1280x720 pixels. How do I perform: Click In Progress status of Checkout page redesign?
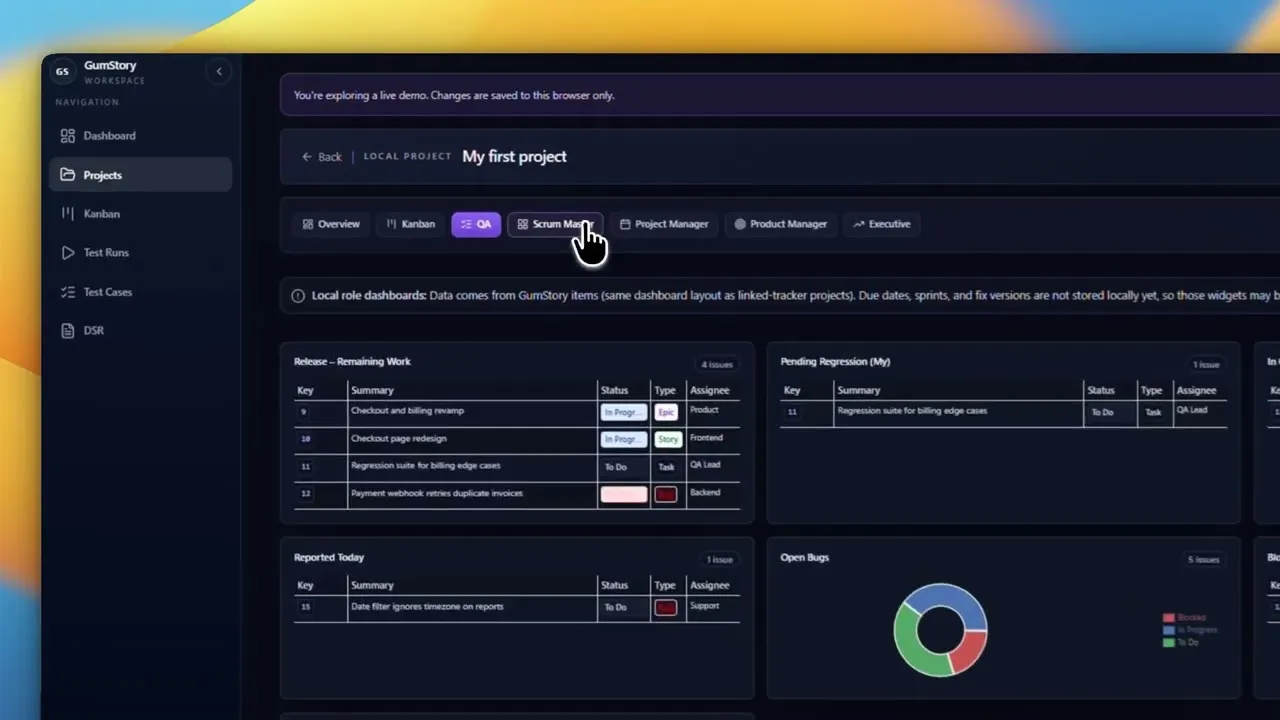coord(624,439)
